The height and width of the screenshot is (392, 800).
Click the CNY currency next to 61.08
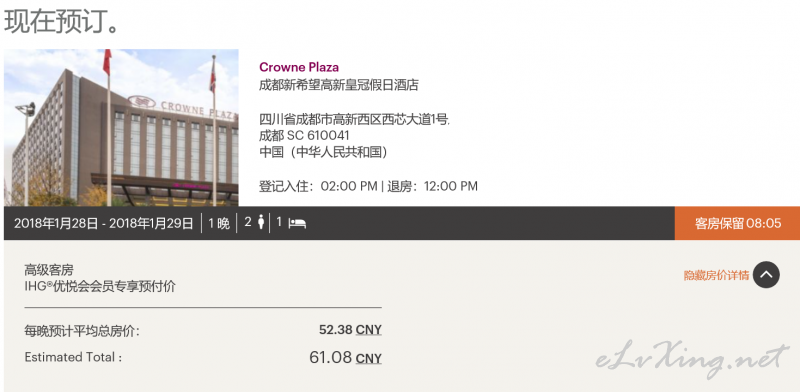tap(368, 358)
